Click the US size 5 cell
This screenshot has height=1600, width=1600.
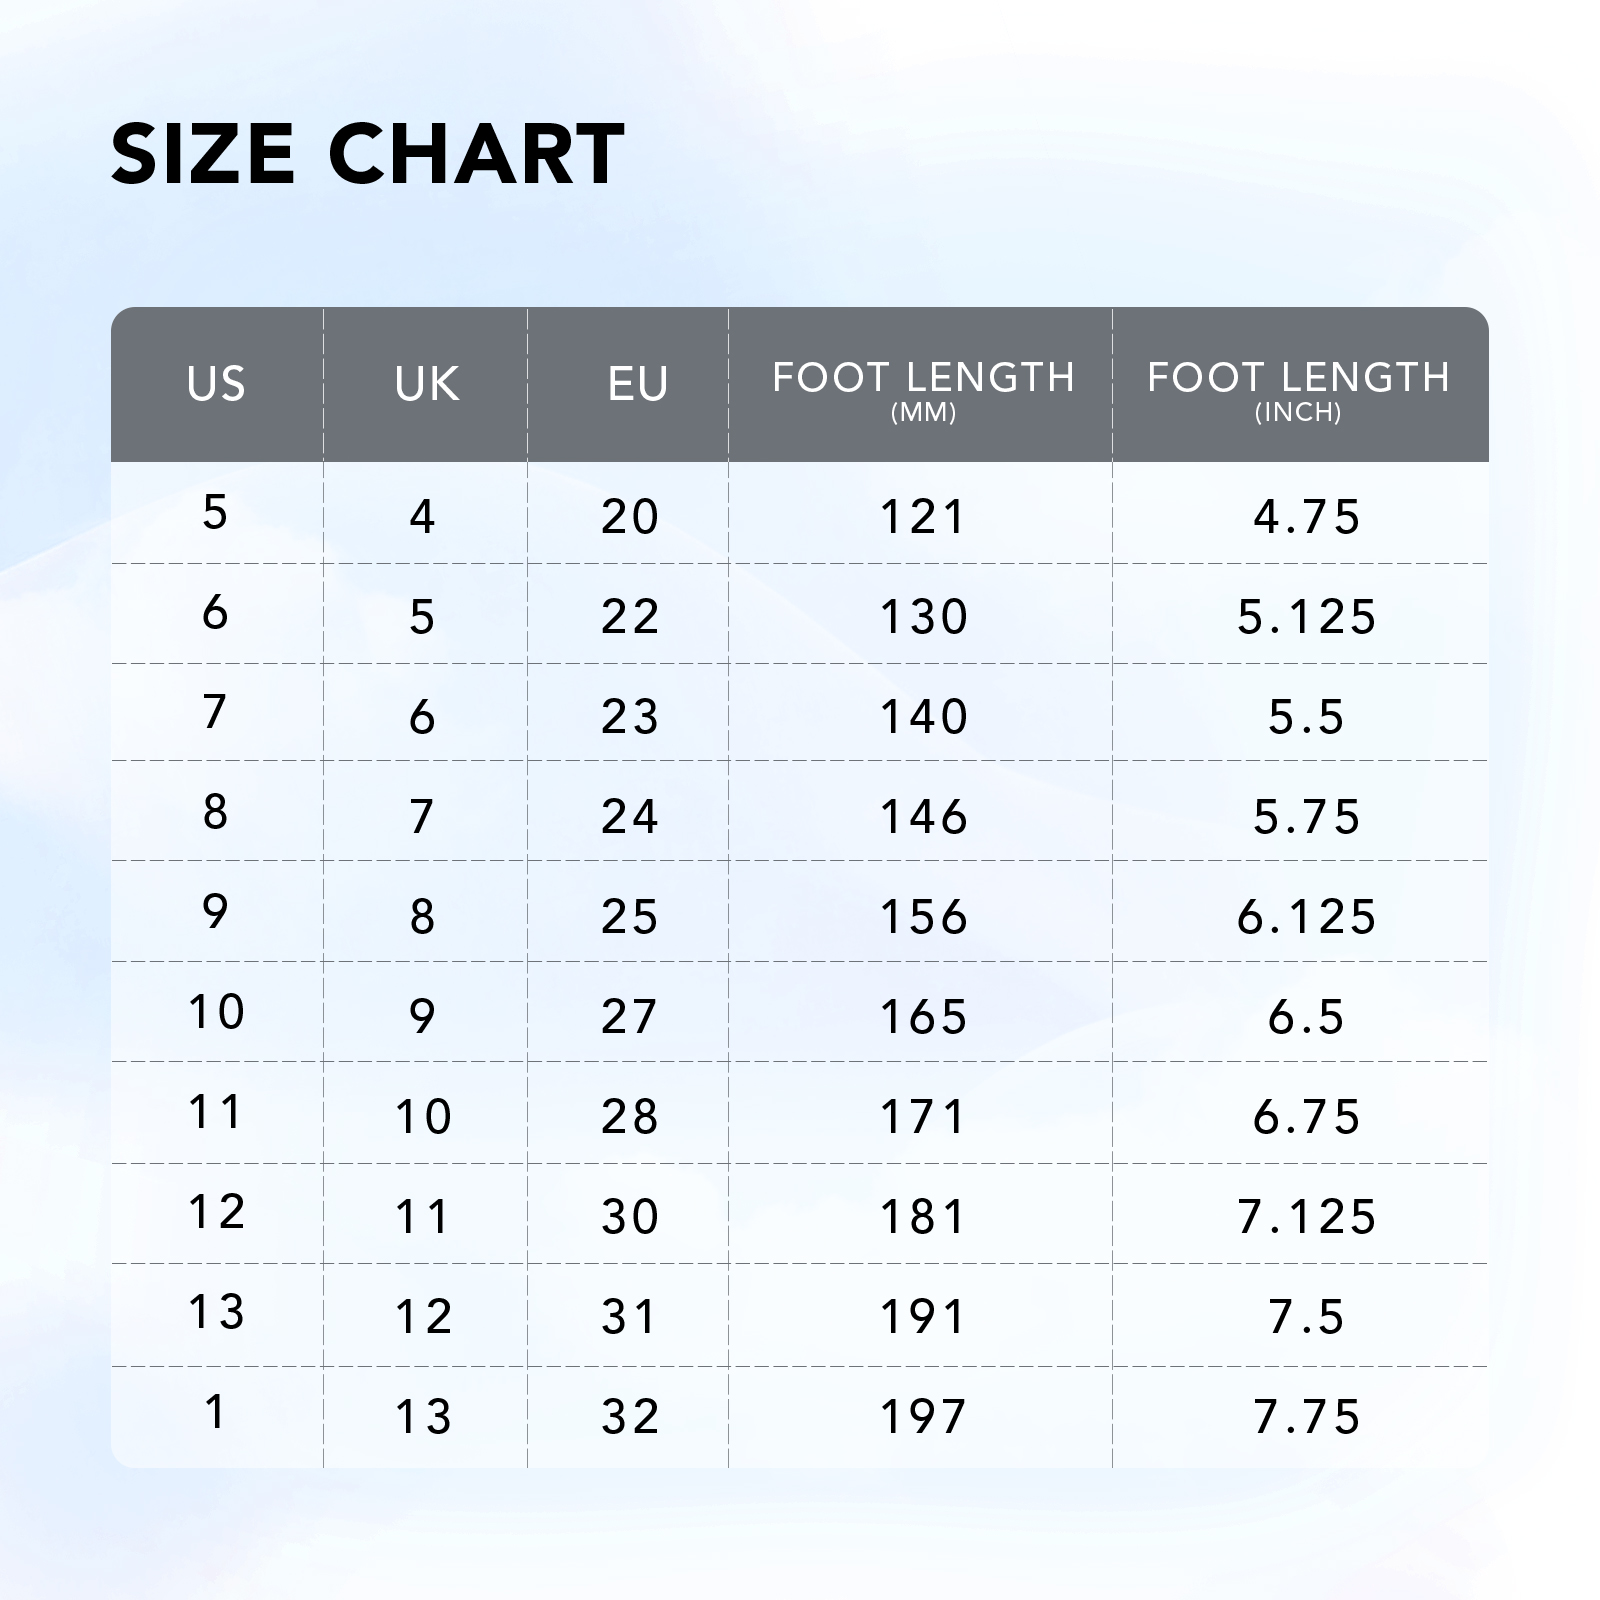(215, 513)
